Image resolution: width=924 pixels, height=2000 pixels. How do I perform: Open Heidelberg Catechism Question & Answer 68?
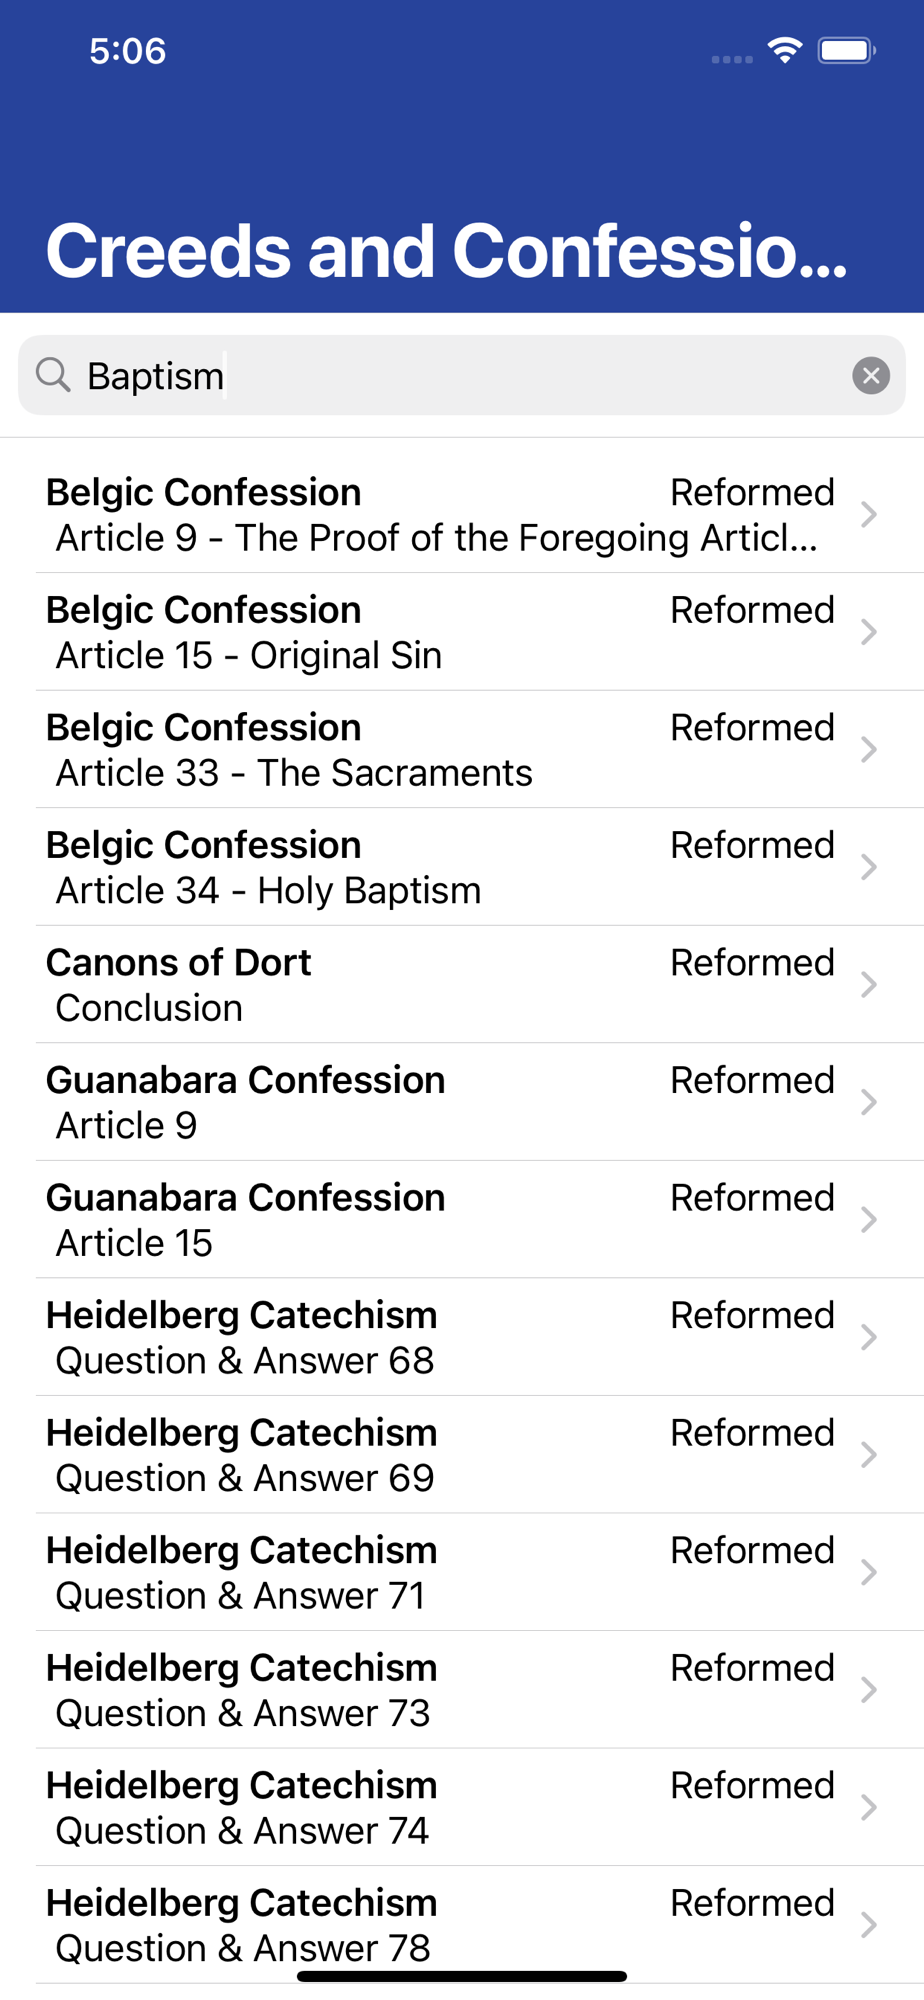(x=440, y=1337)
